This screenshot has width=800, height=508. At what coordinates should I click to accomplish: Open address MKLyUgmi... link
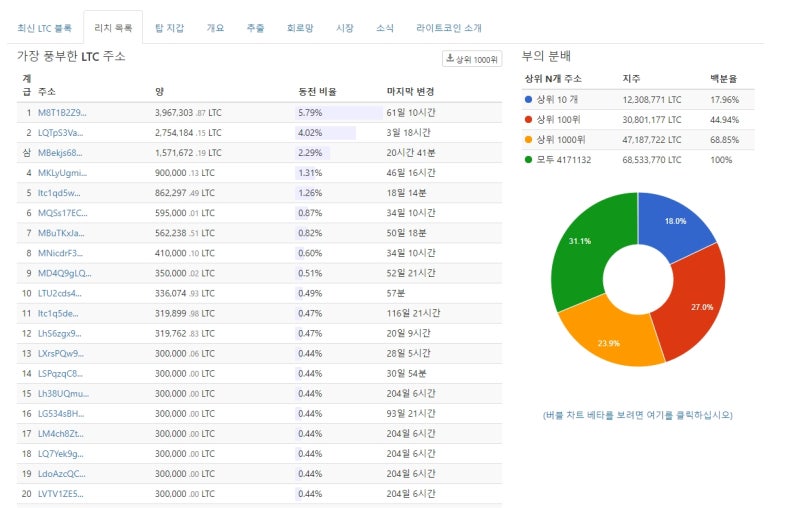click(x=62, y=173)
